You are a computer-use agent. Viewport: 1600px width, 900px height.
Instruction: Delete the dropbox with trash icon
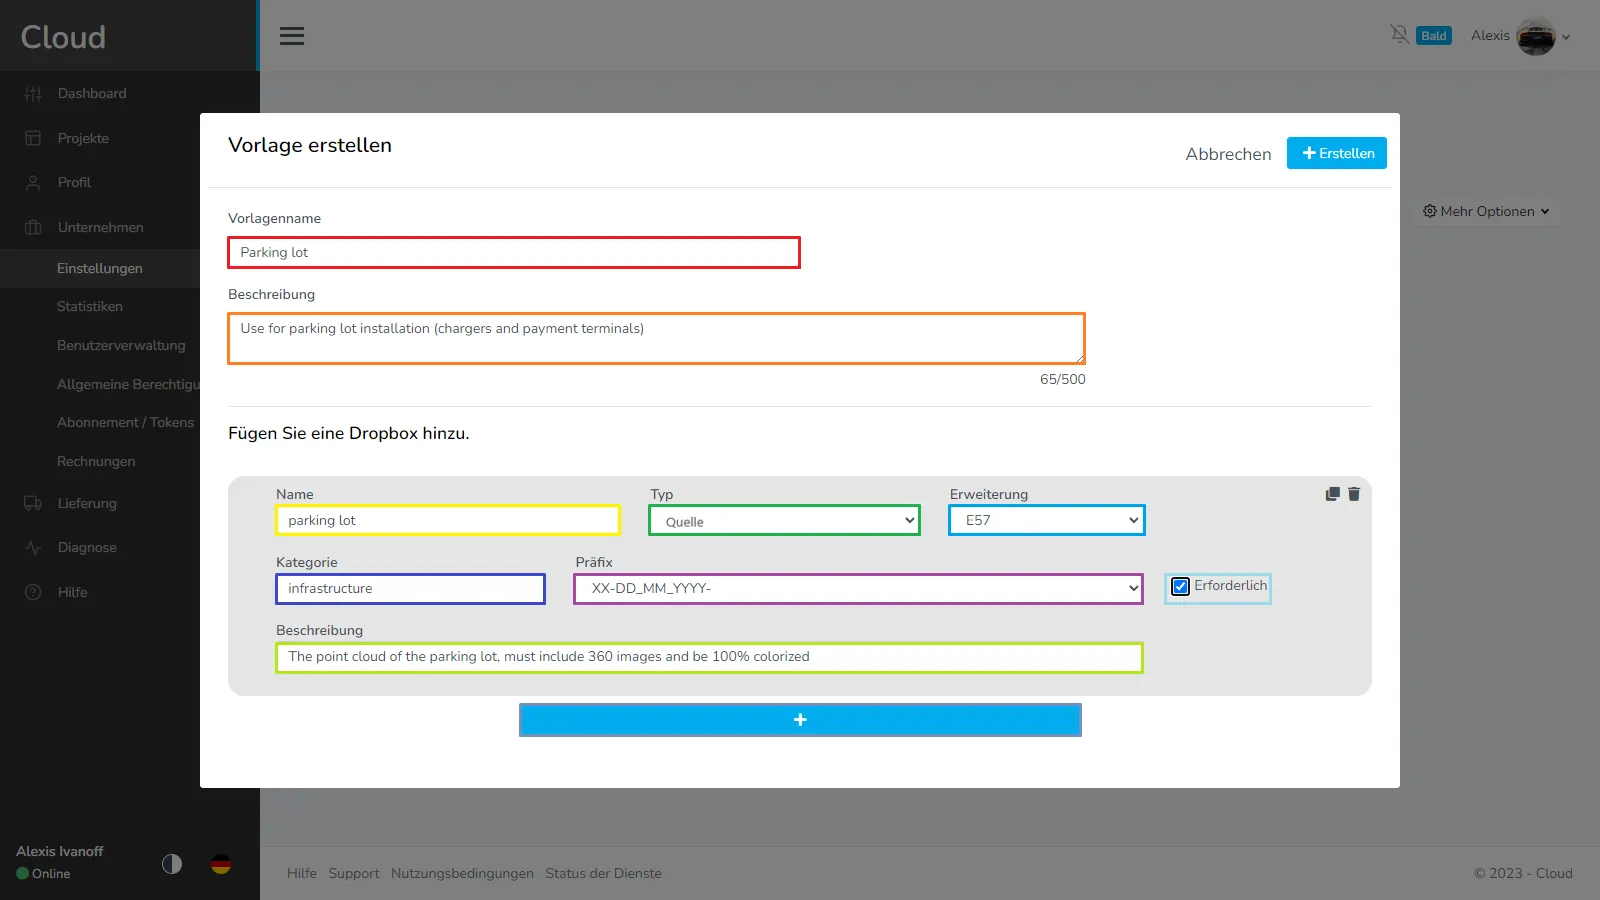tap(1354, 494)
